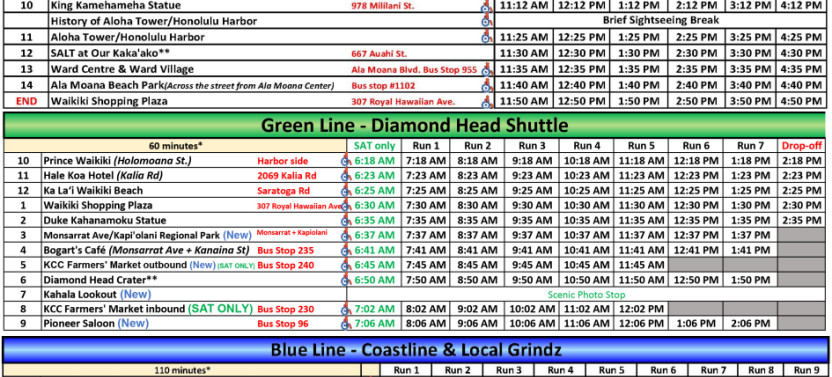Click '978 Mililani St.' address
Viewport: 832px width, 377px height.
click(383, 6)
